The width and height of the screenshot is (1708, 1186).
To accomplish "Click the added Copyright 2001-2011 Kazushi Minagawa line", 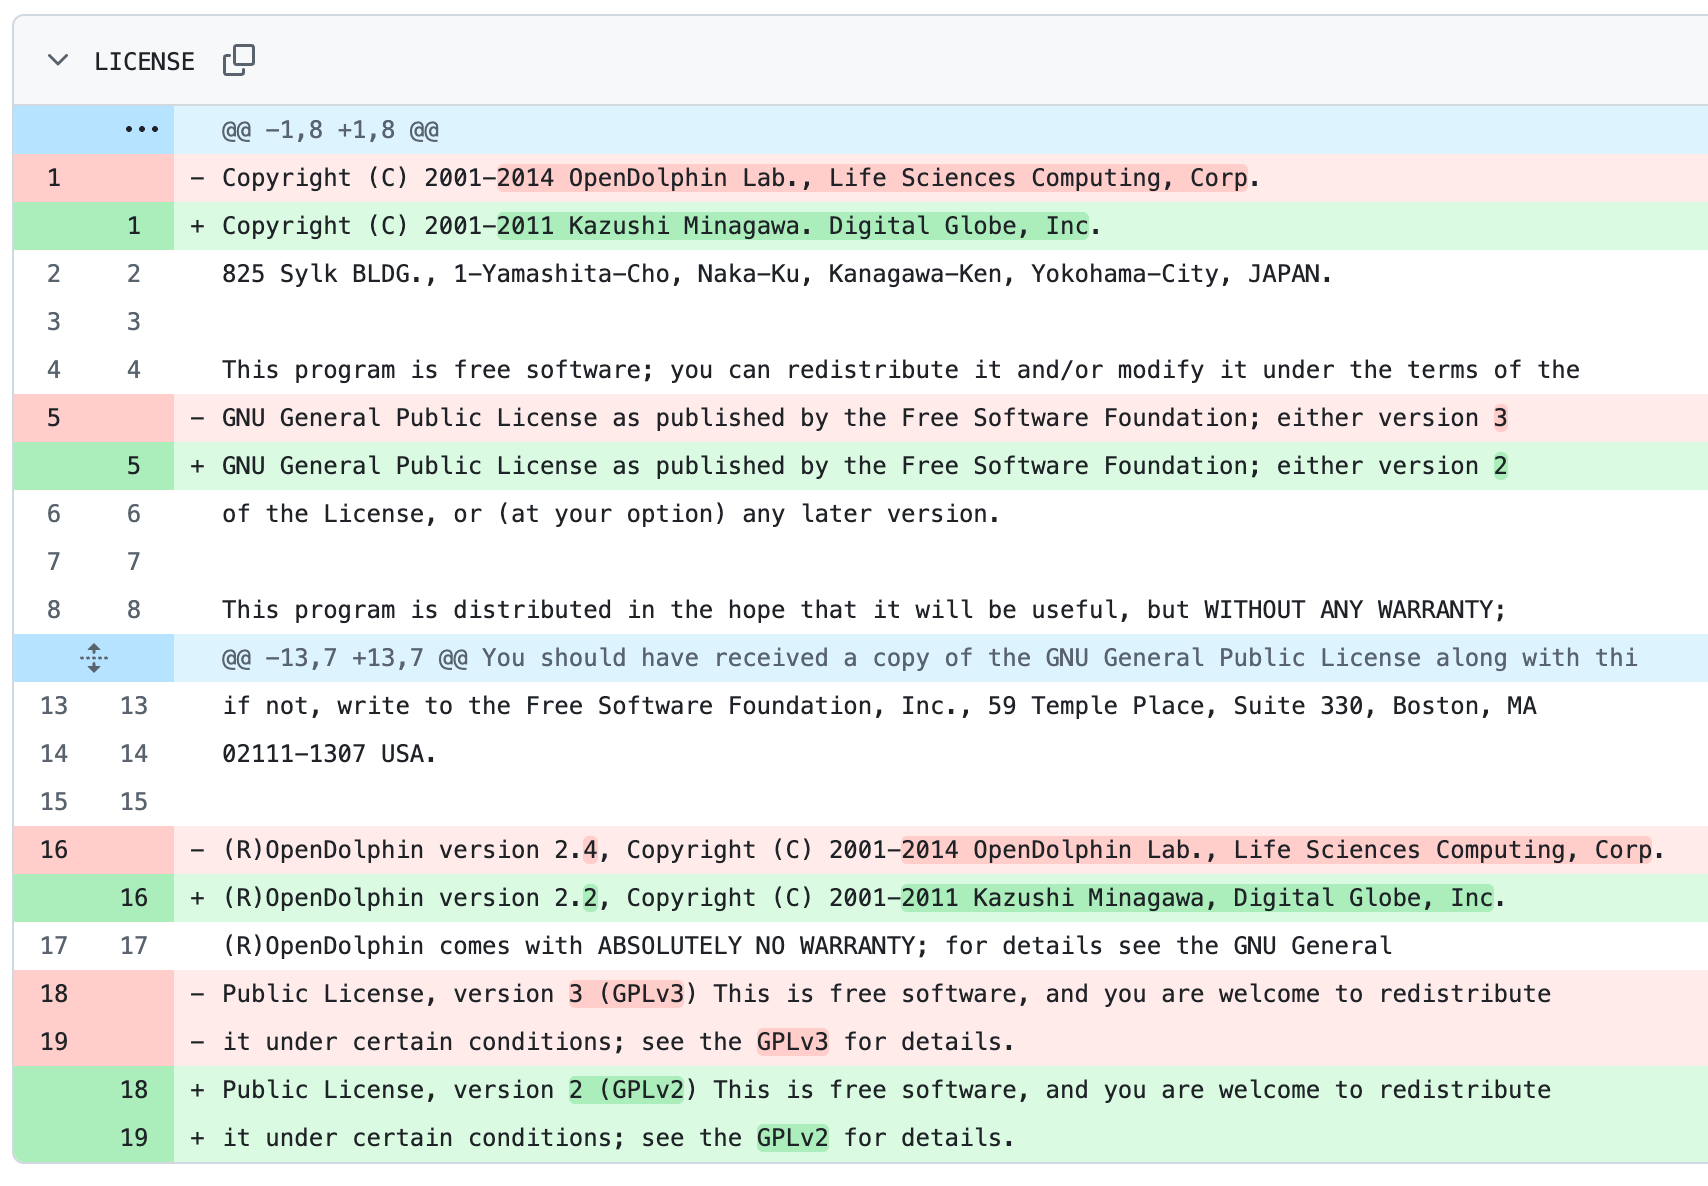I will pyautogui.click(x=660, y=226).
